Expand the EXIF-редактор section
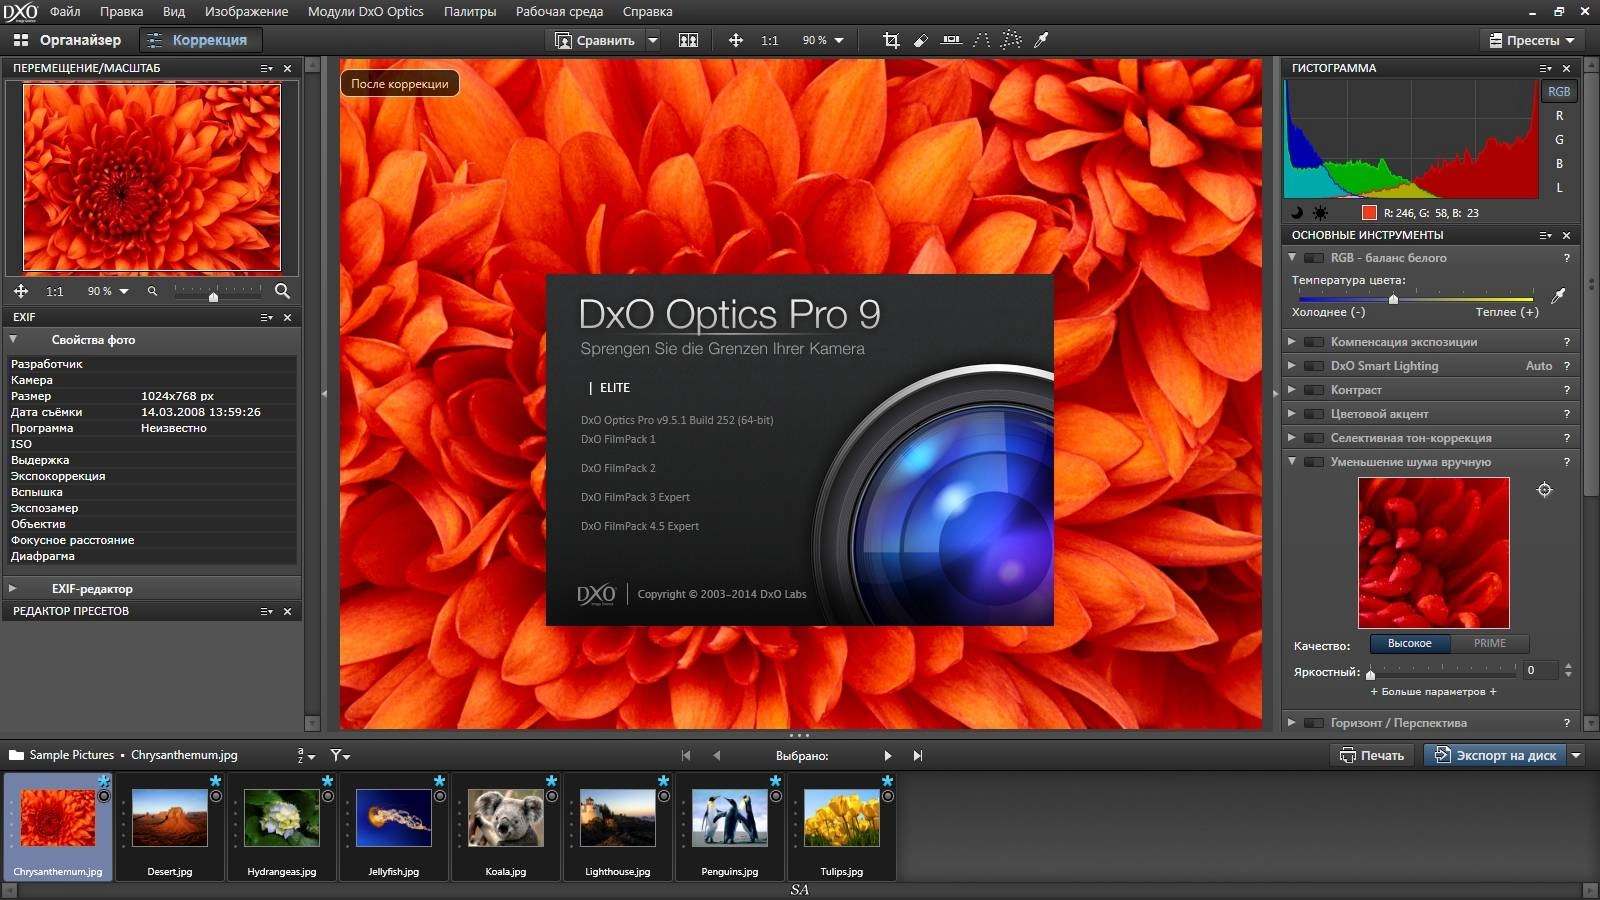This screenshot has width=1600, height=900. click(13, 589)
